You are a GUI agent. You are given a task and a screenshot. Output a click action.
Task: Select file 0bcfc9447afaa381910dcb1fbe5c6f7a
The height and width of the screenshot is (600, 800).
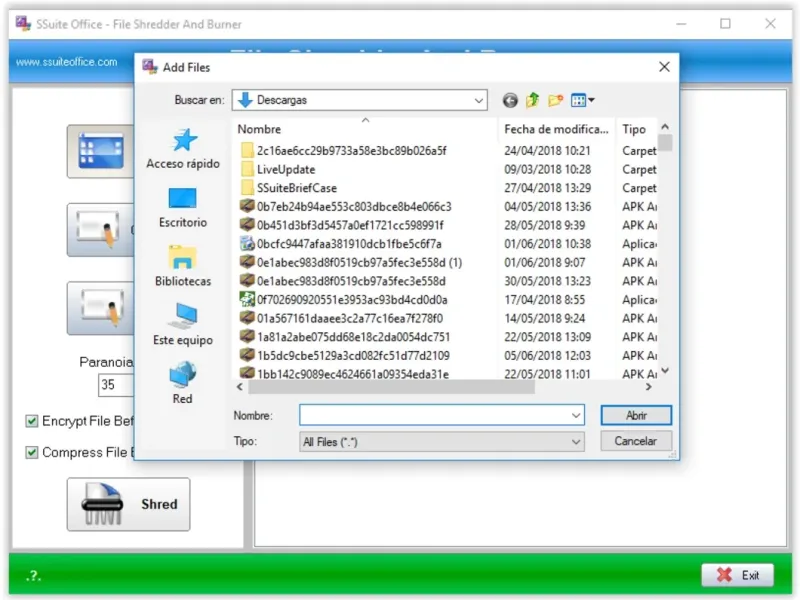[341, 244]
